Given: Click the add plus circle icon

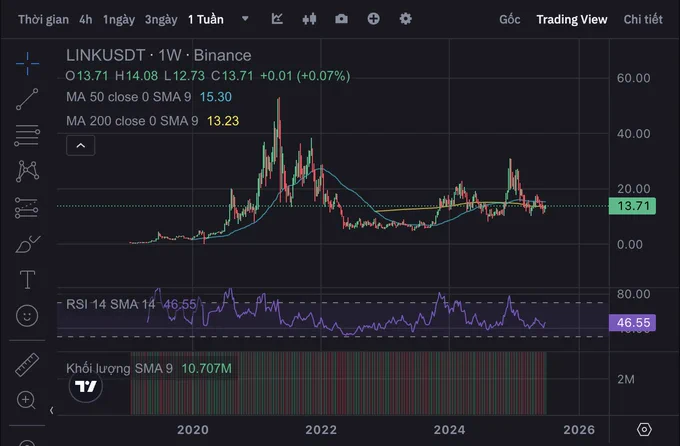Looking at the screenshot, I should (373, 19).
